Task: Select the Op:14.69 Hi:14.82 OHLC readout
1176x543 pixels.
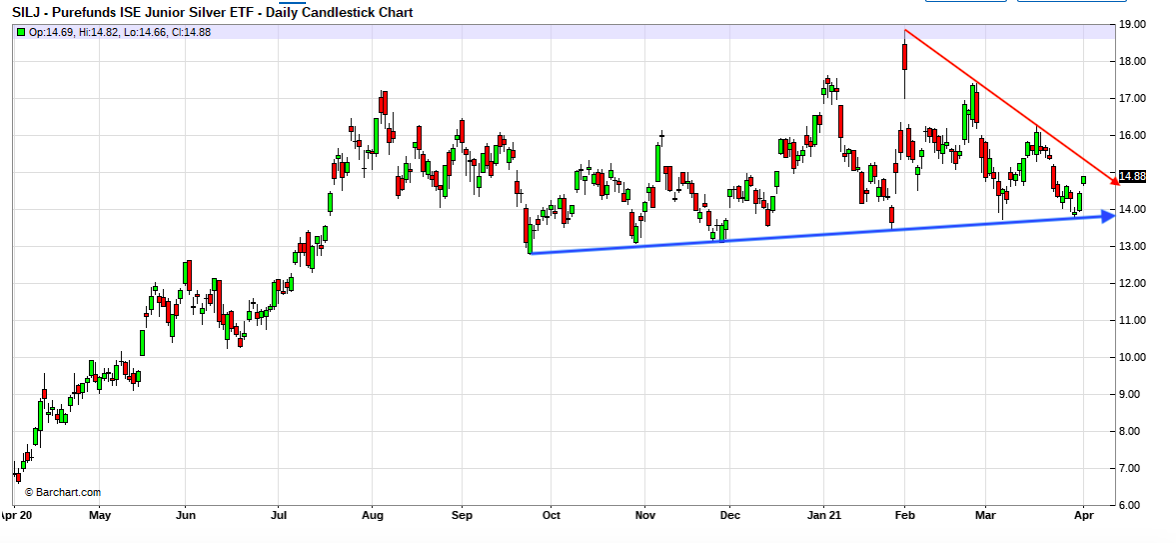Action: (x=120, y=32)
